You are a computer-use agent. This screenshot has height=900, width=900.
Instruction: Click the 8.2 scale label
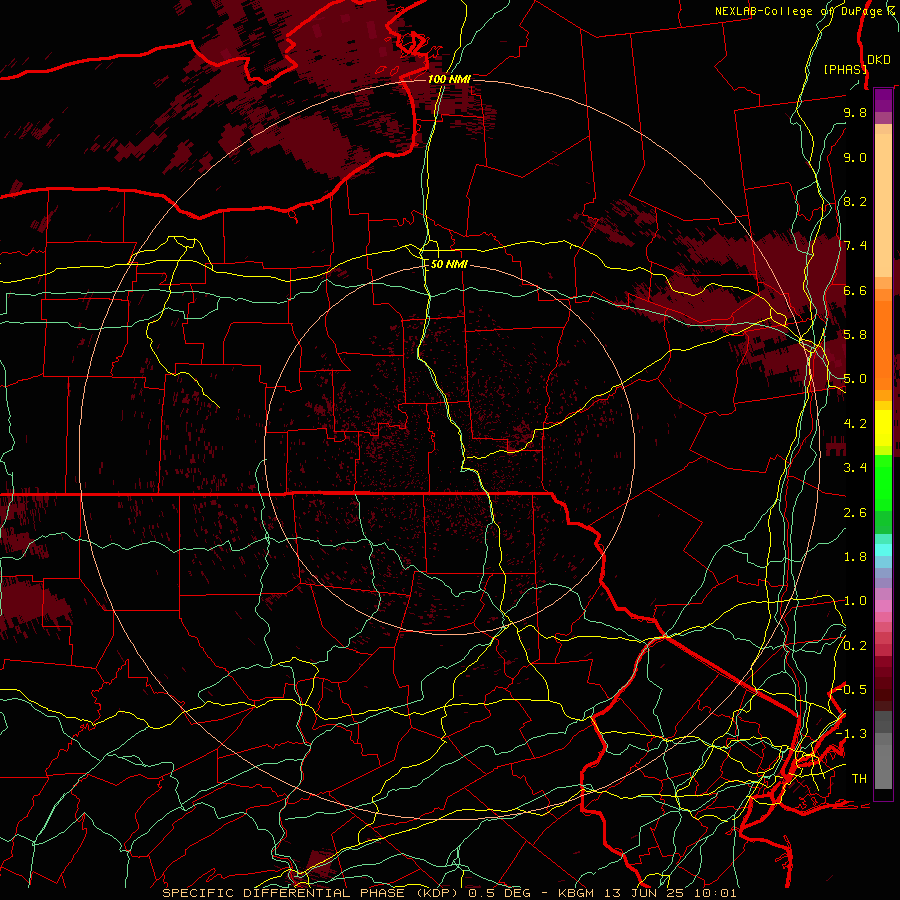tap(855, 201)
